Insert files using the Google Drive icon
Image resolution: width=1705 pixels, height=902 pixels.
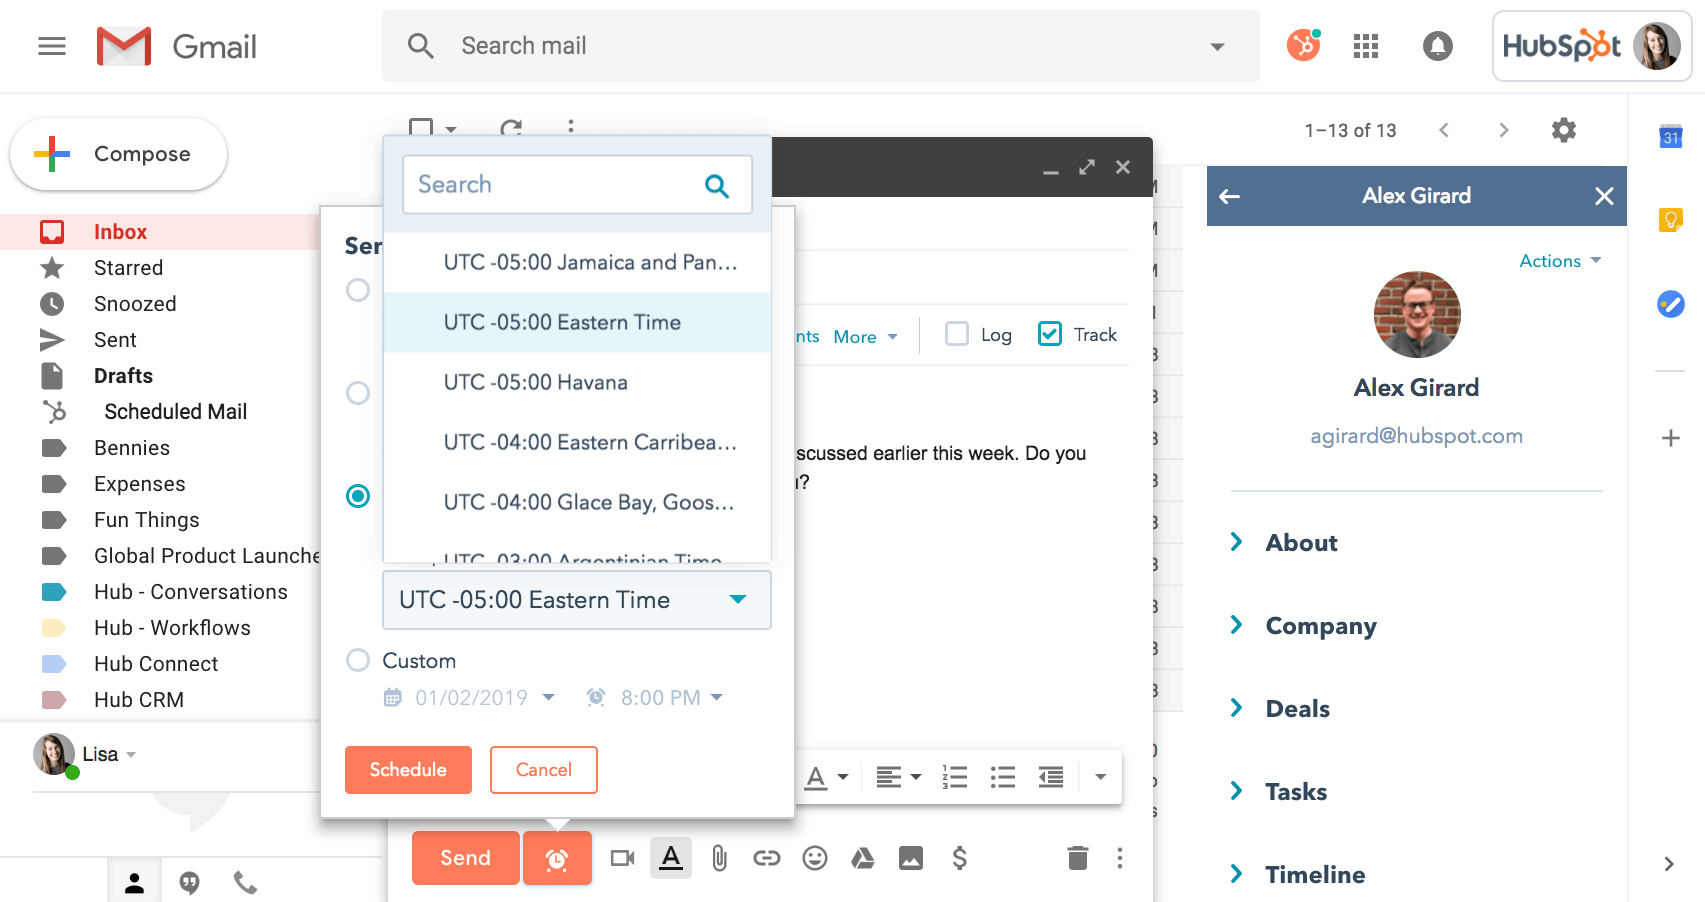862,858
